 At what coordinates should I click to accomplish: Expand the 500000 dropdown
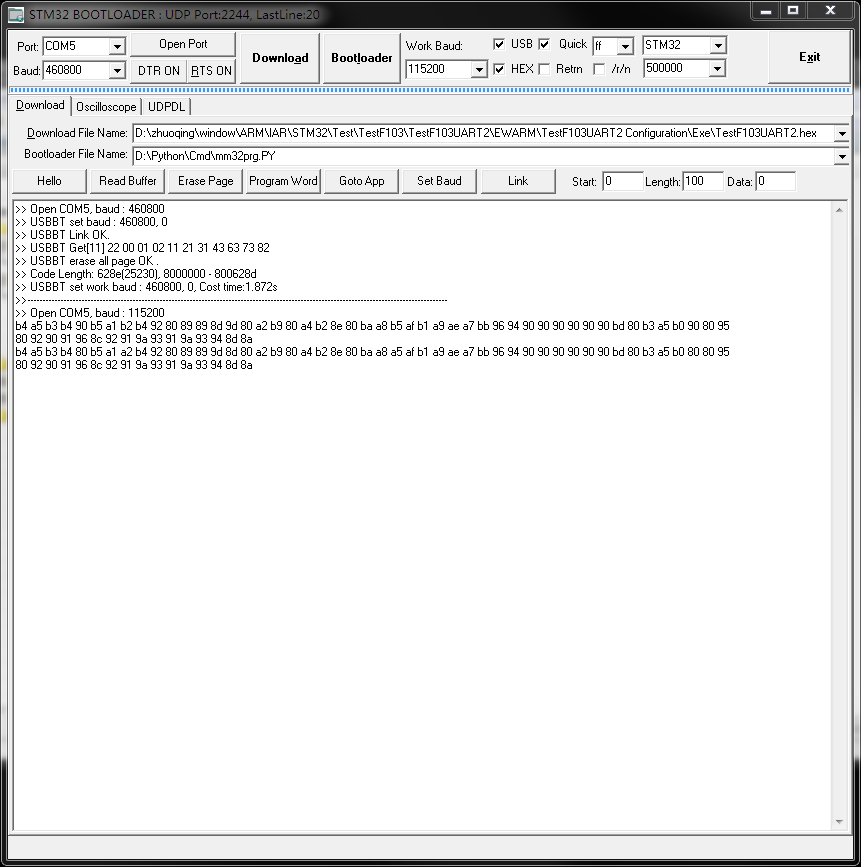(x=718, y=69)
